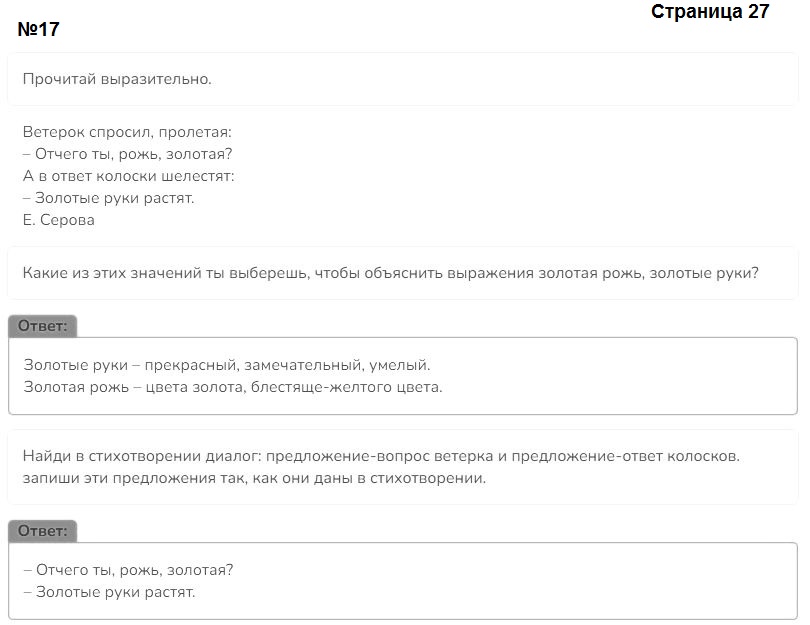
Task: Click answer line 'Золотые руки – прекрасный, замечательный'
Action: (227, 365)
